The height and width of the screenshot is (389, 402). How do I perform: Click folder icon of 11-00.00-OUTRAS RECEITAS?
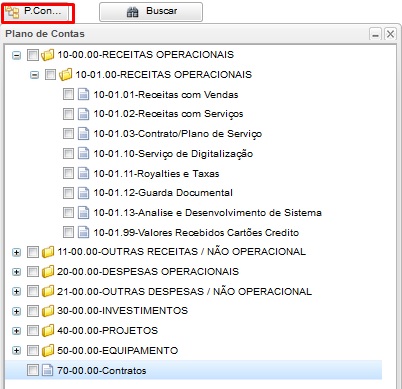(x=48, y=252)
